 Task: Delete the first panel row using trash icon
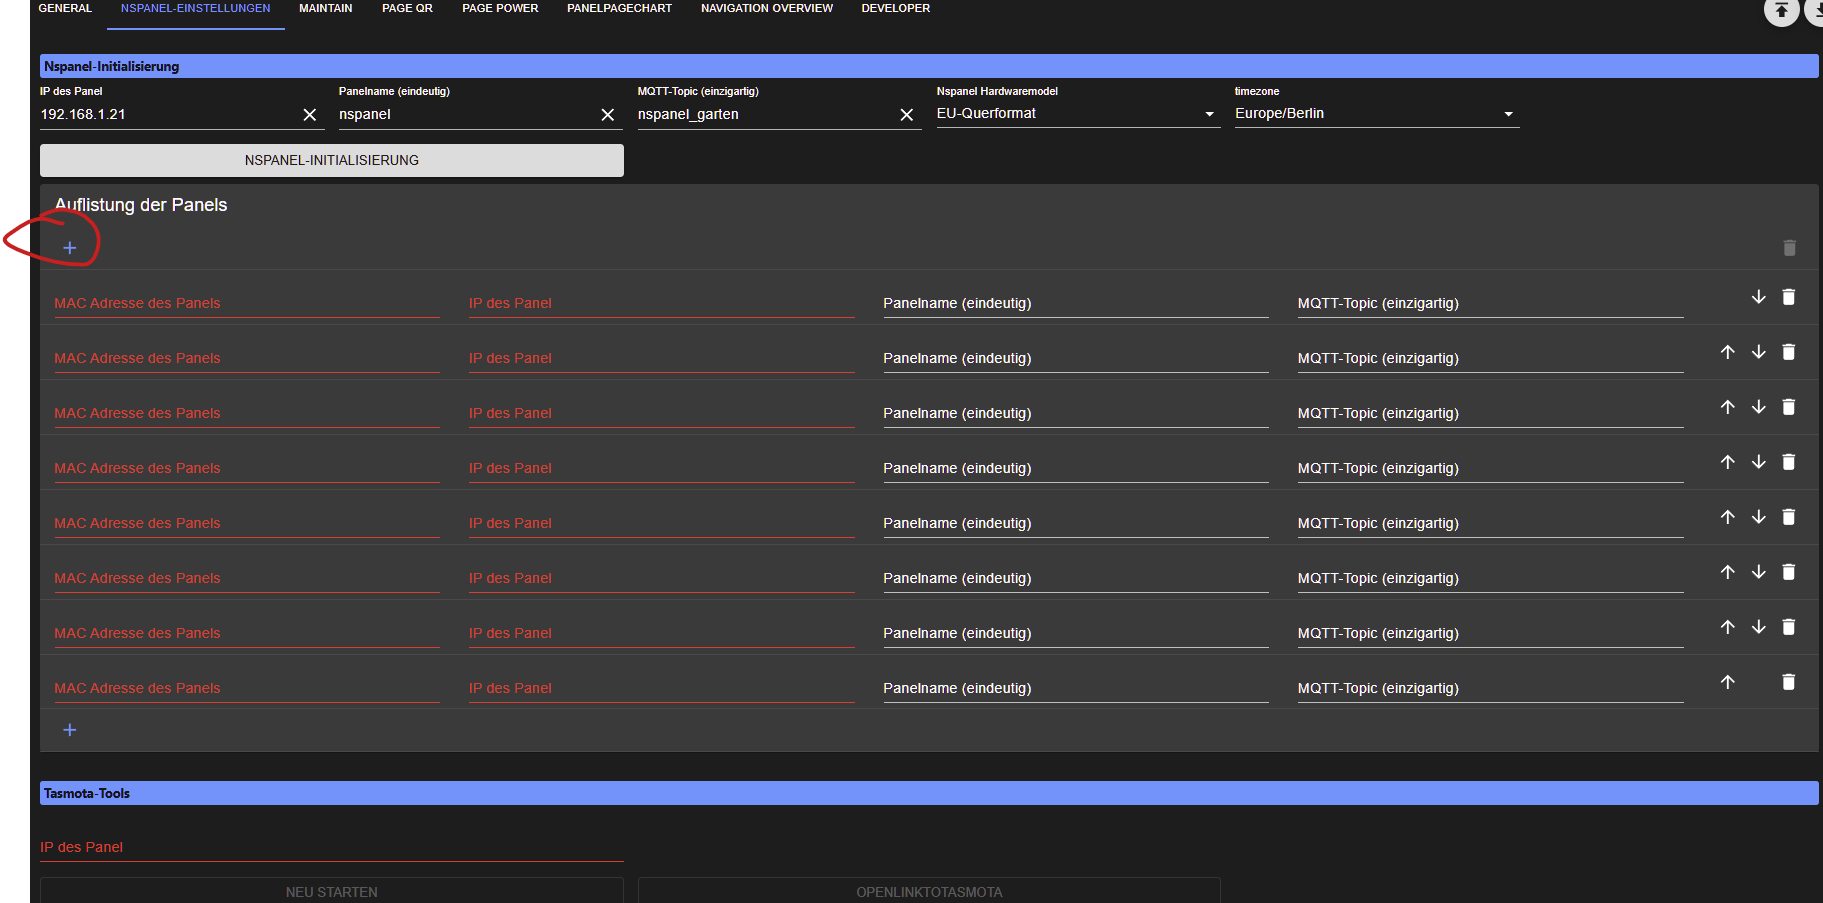tap(1789, 297)
